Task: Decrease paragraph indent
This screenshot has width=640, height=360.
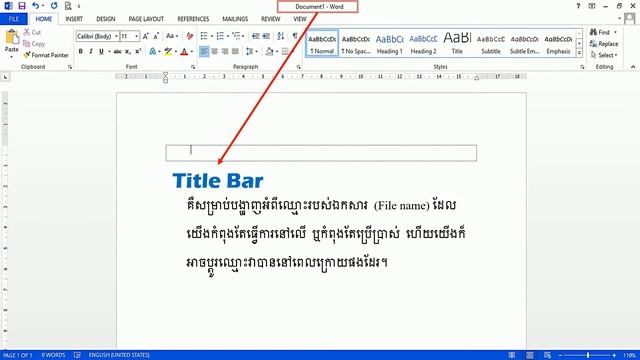Action: [x=256, y=36]
